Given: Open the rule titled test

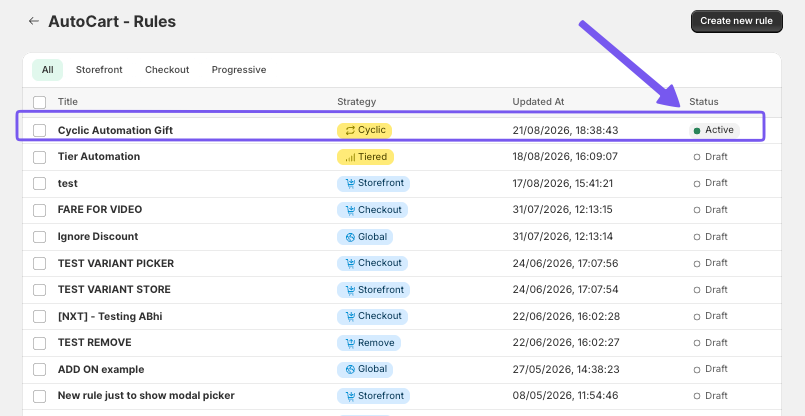Looking at the screenshot, I should [68, 183].
